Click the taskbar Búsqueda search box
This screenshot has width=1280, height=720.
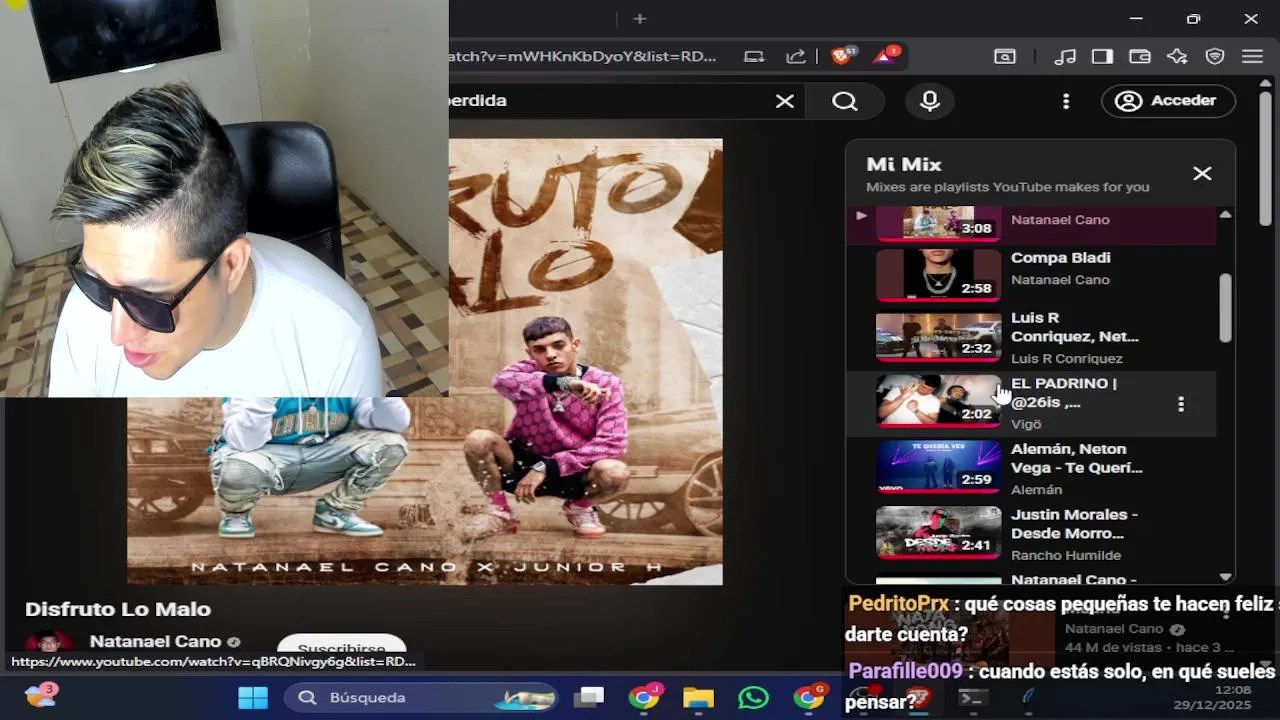(x=423, y=697)
